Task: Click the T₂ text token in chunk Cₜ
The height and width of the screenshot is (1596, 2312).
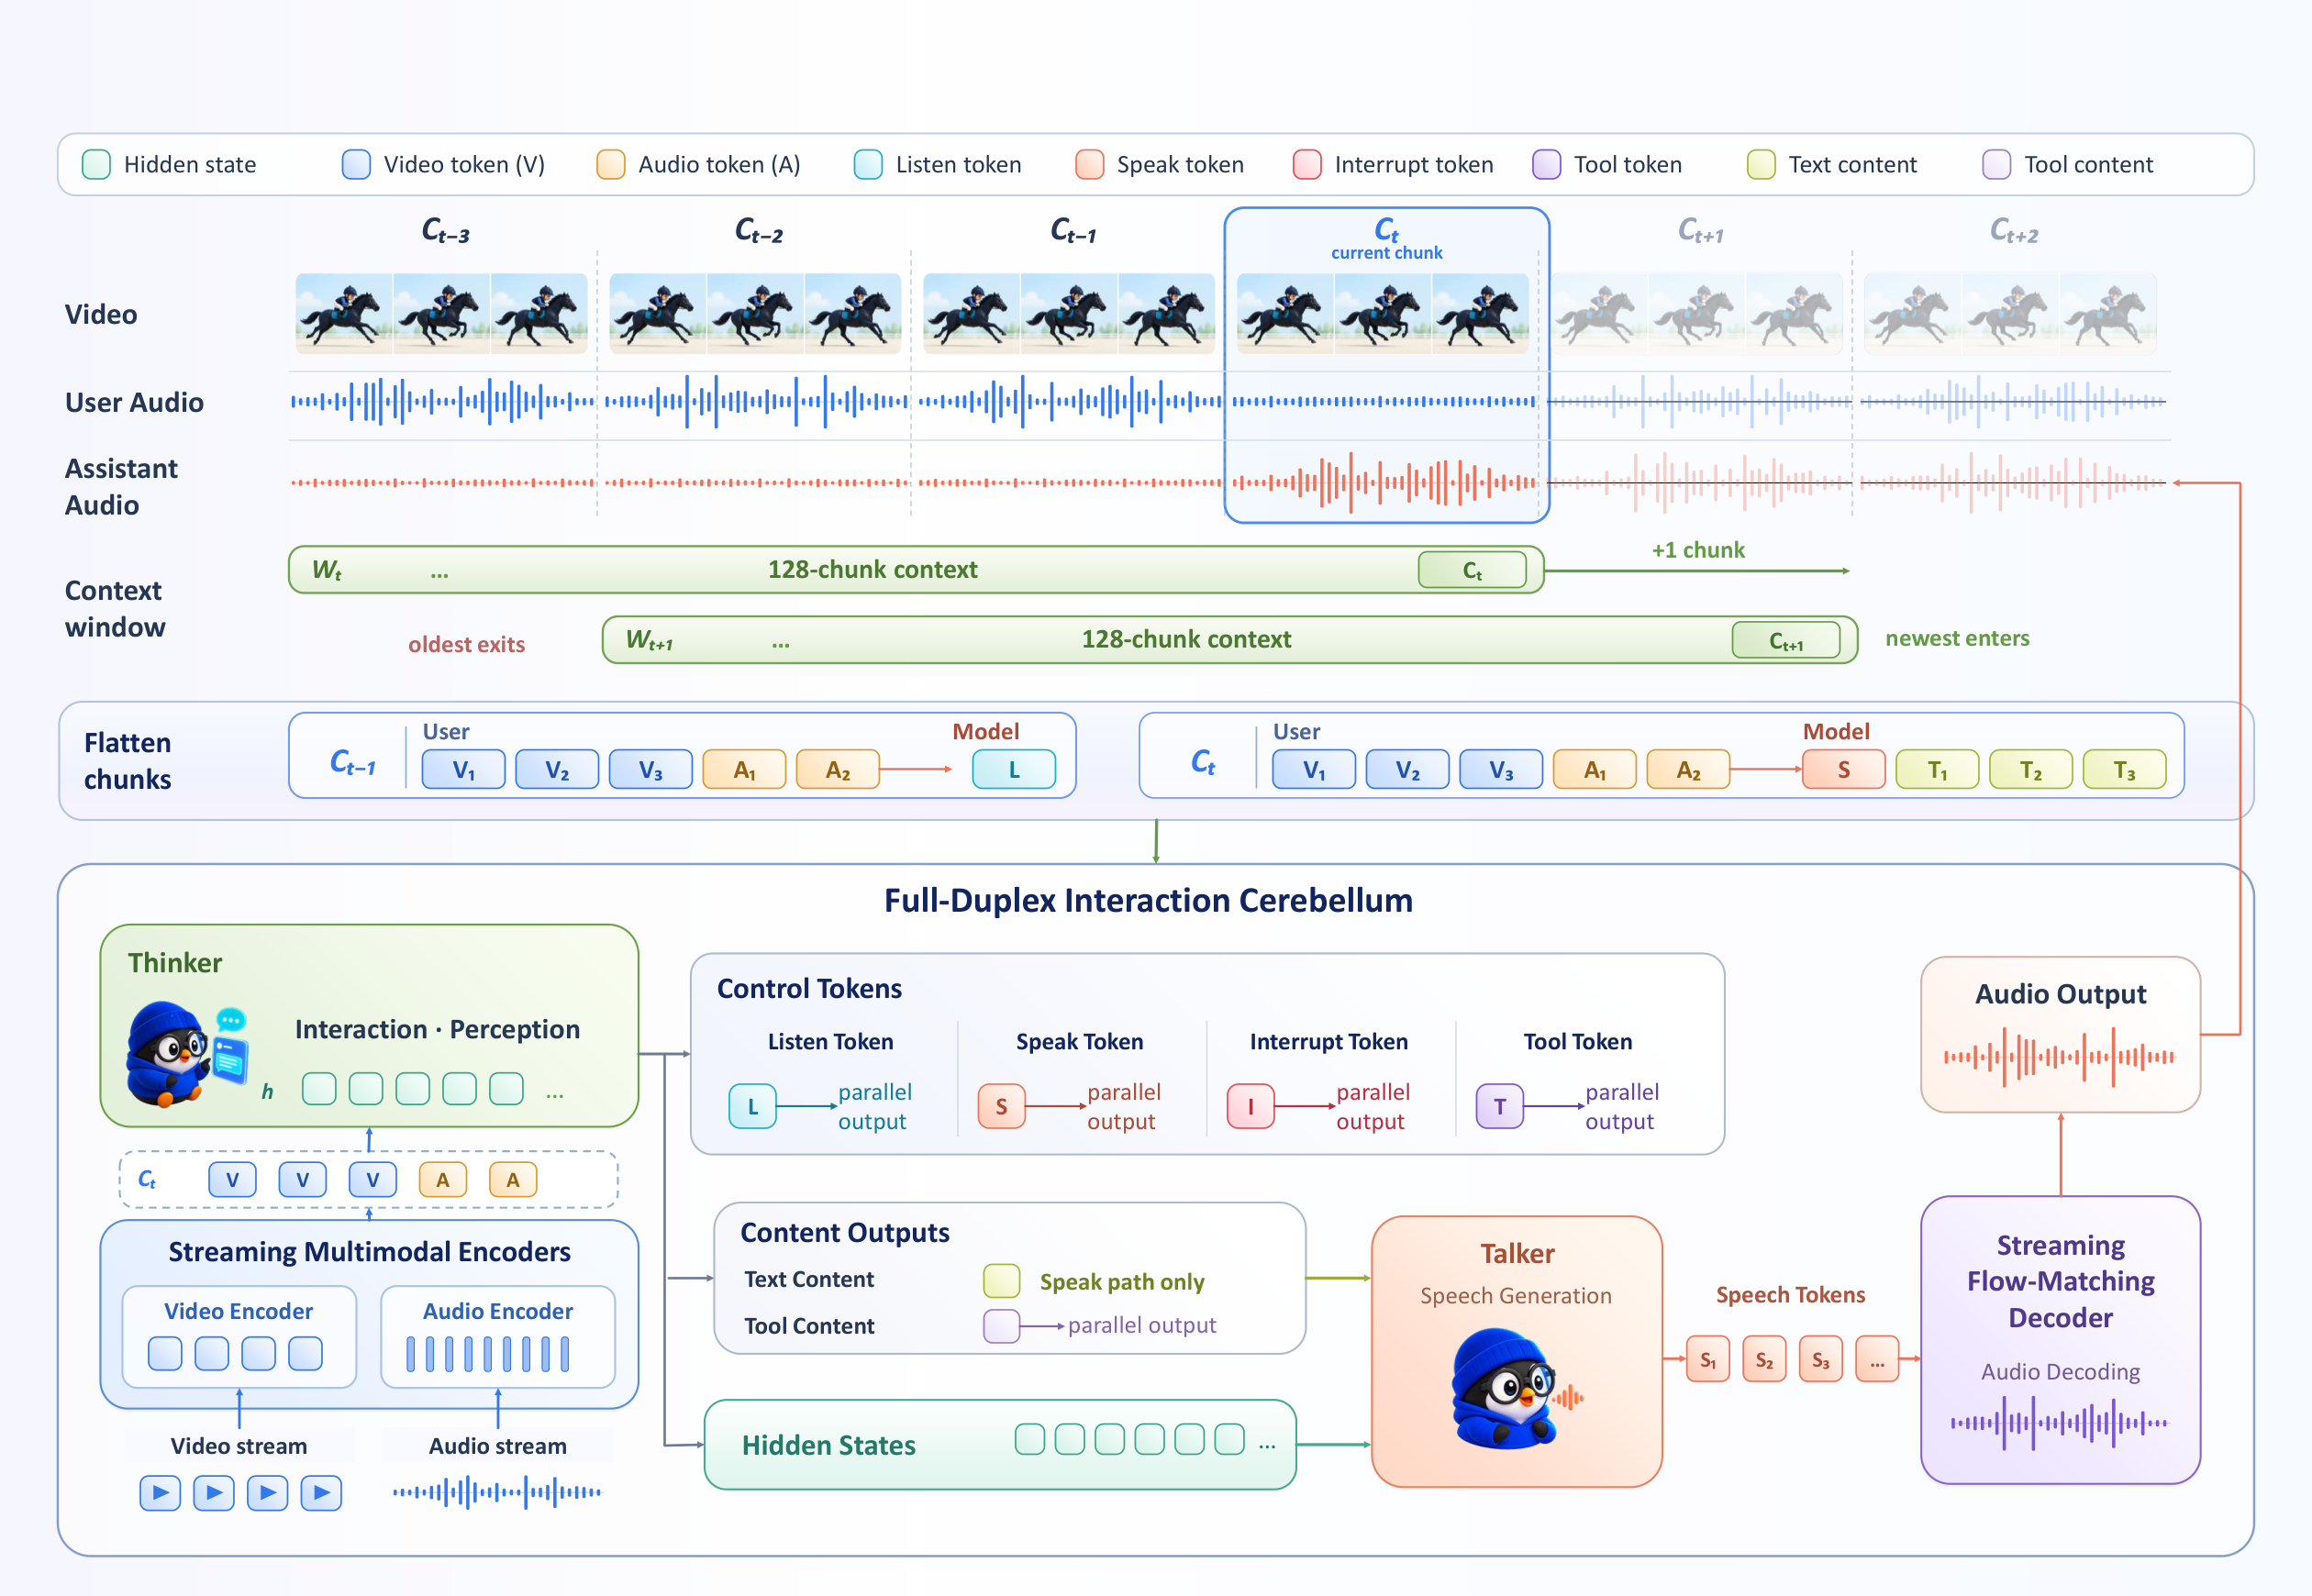Action: pyautogui.click(x=2030, y=770)
